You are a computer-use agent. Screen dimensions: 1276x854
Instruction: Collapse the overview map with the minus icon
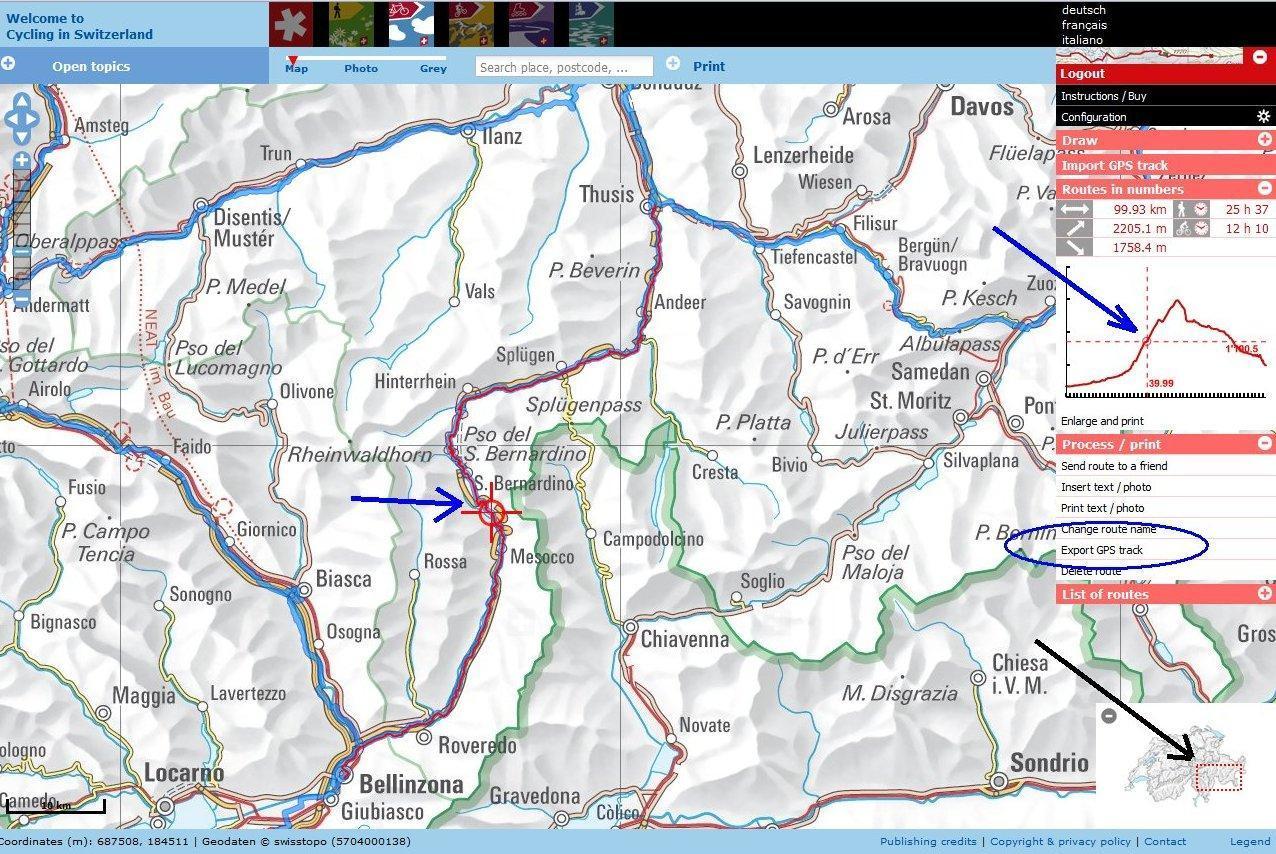click(x=1108, y=715)
